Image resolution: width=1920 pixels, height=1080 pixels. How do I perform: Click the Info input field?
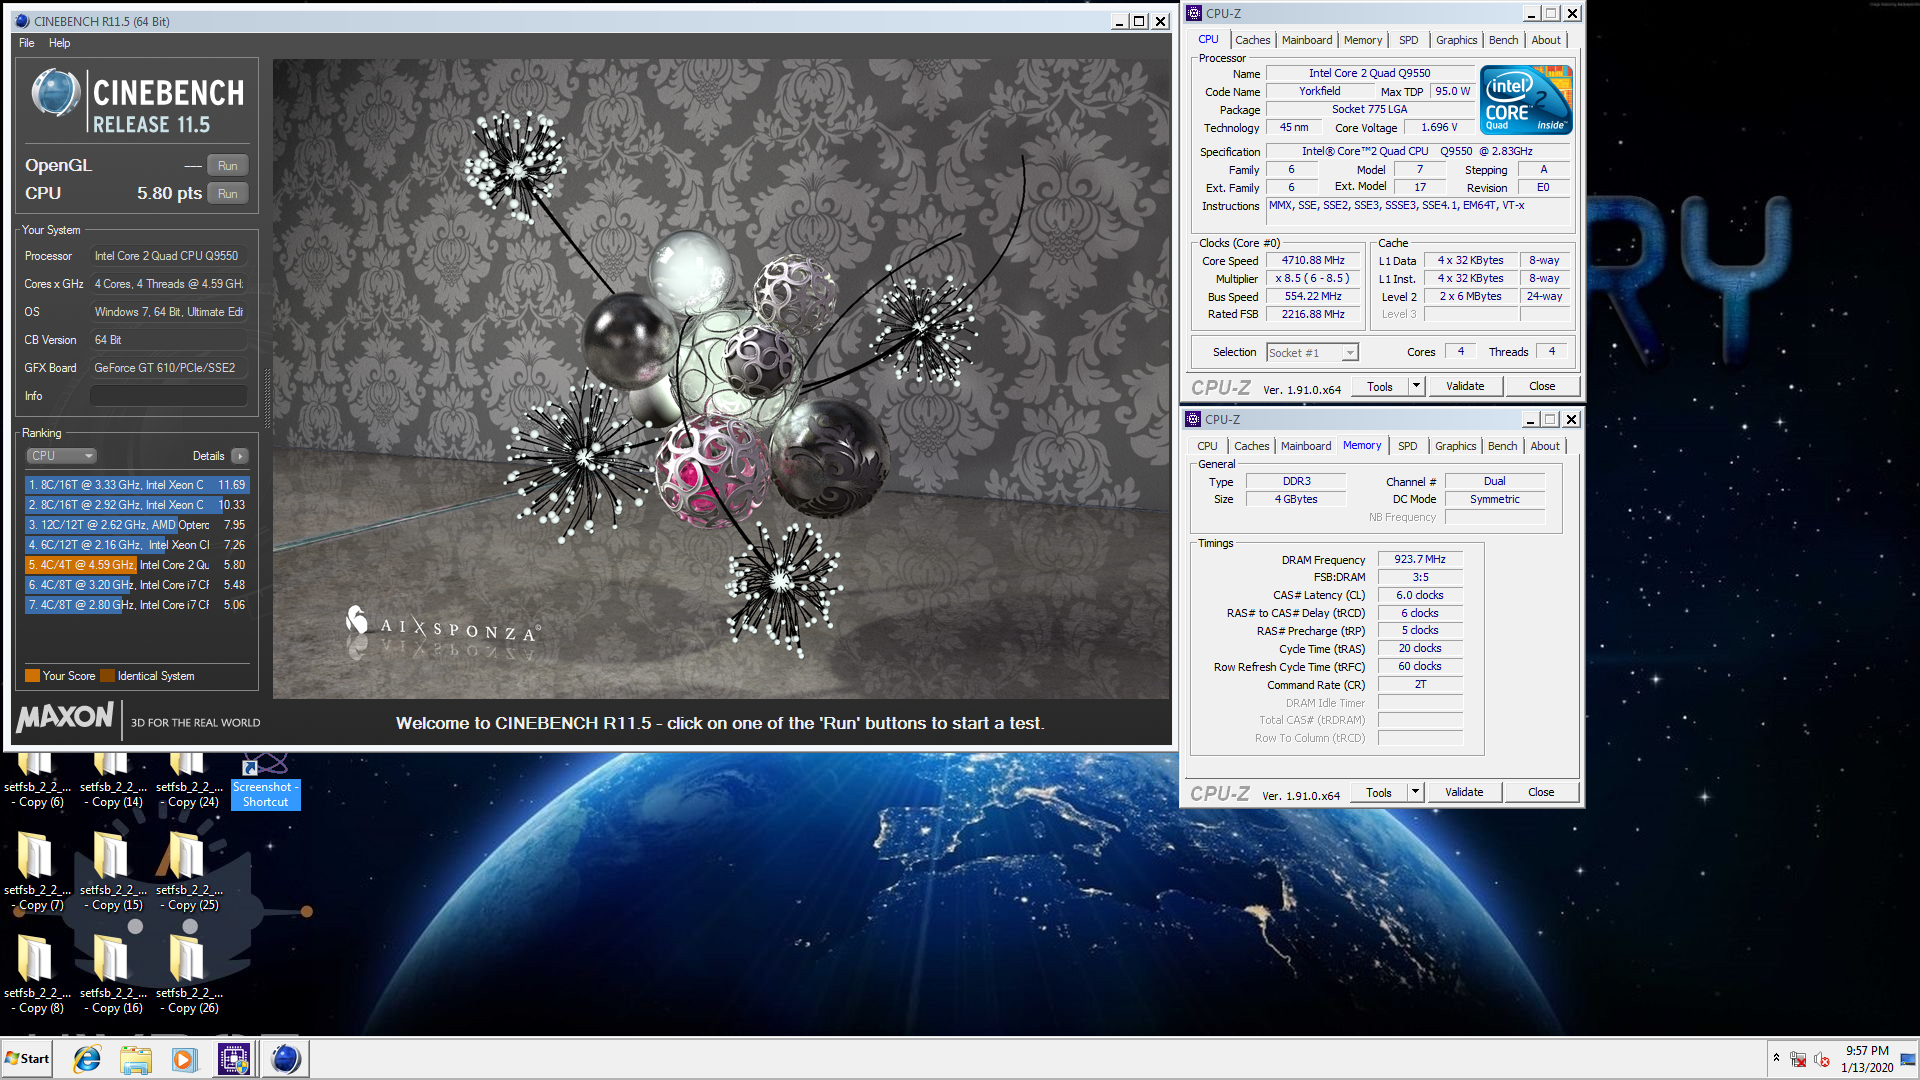point(169,396)
